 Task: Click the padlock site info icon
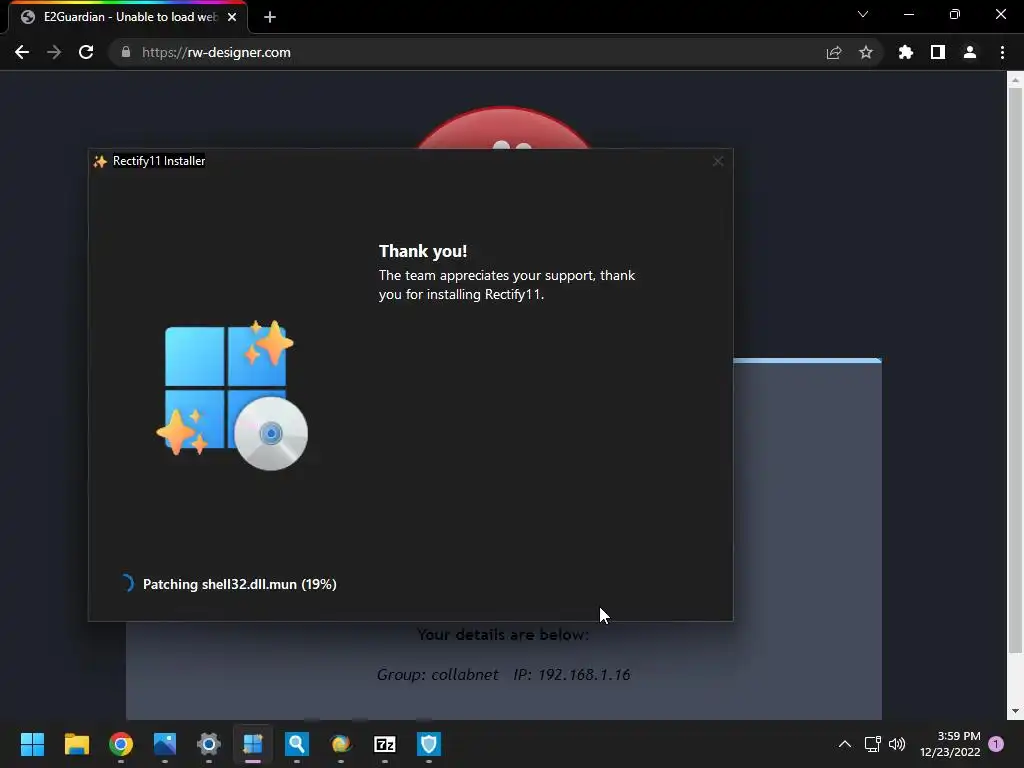(126, 52)
